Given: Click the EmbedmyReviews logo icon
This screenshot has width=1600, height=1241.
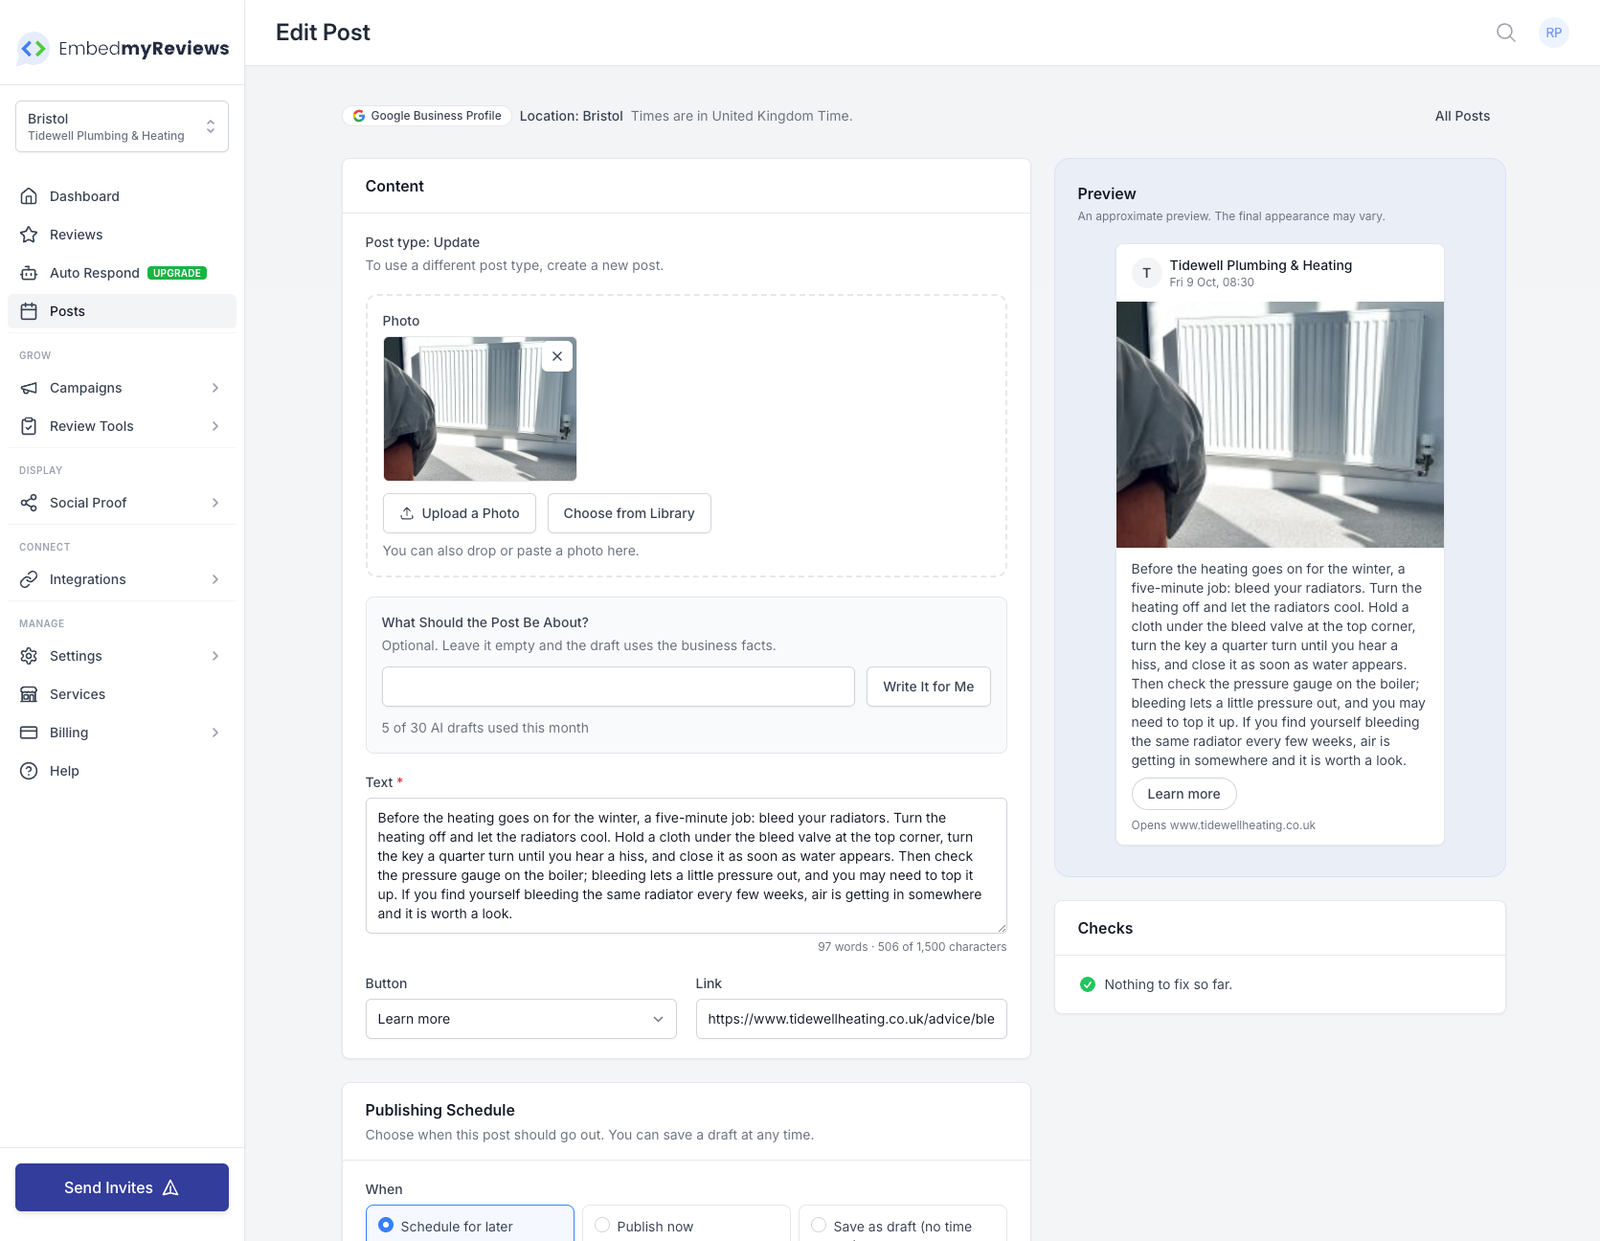Looking at the screenshot, I should [33, 48].
